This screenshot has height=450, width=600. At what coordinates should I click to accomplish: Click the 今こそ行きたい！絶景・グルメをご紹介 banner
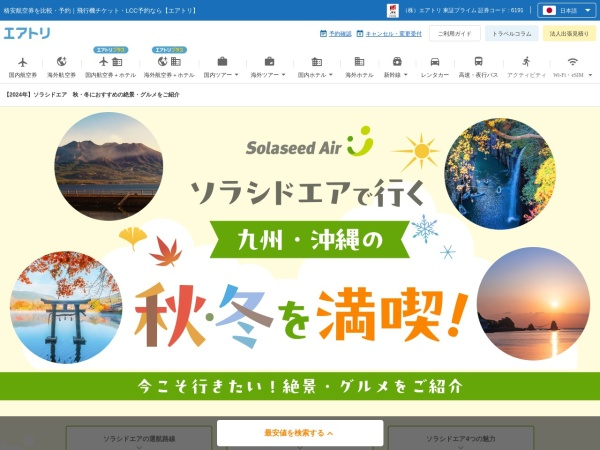click(x=300, y=386)
